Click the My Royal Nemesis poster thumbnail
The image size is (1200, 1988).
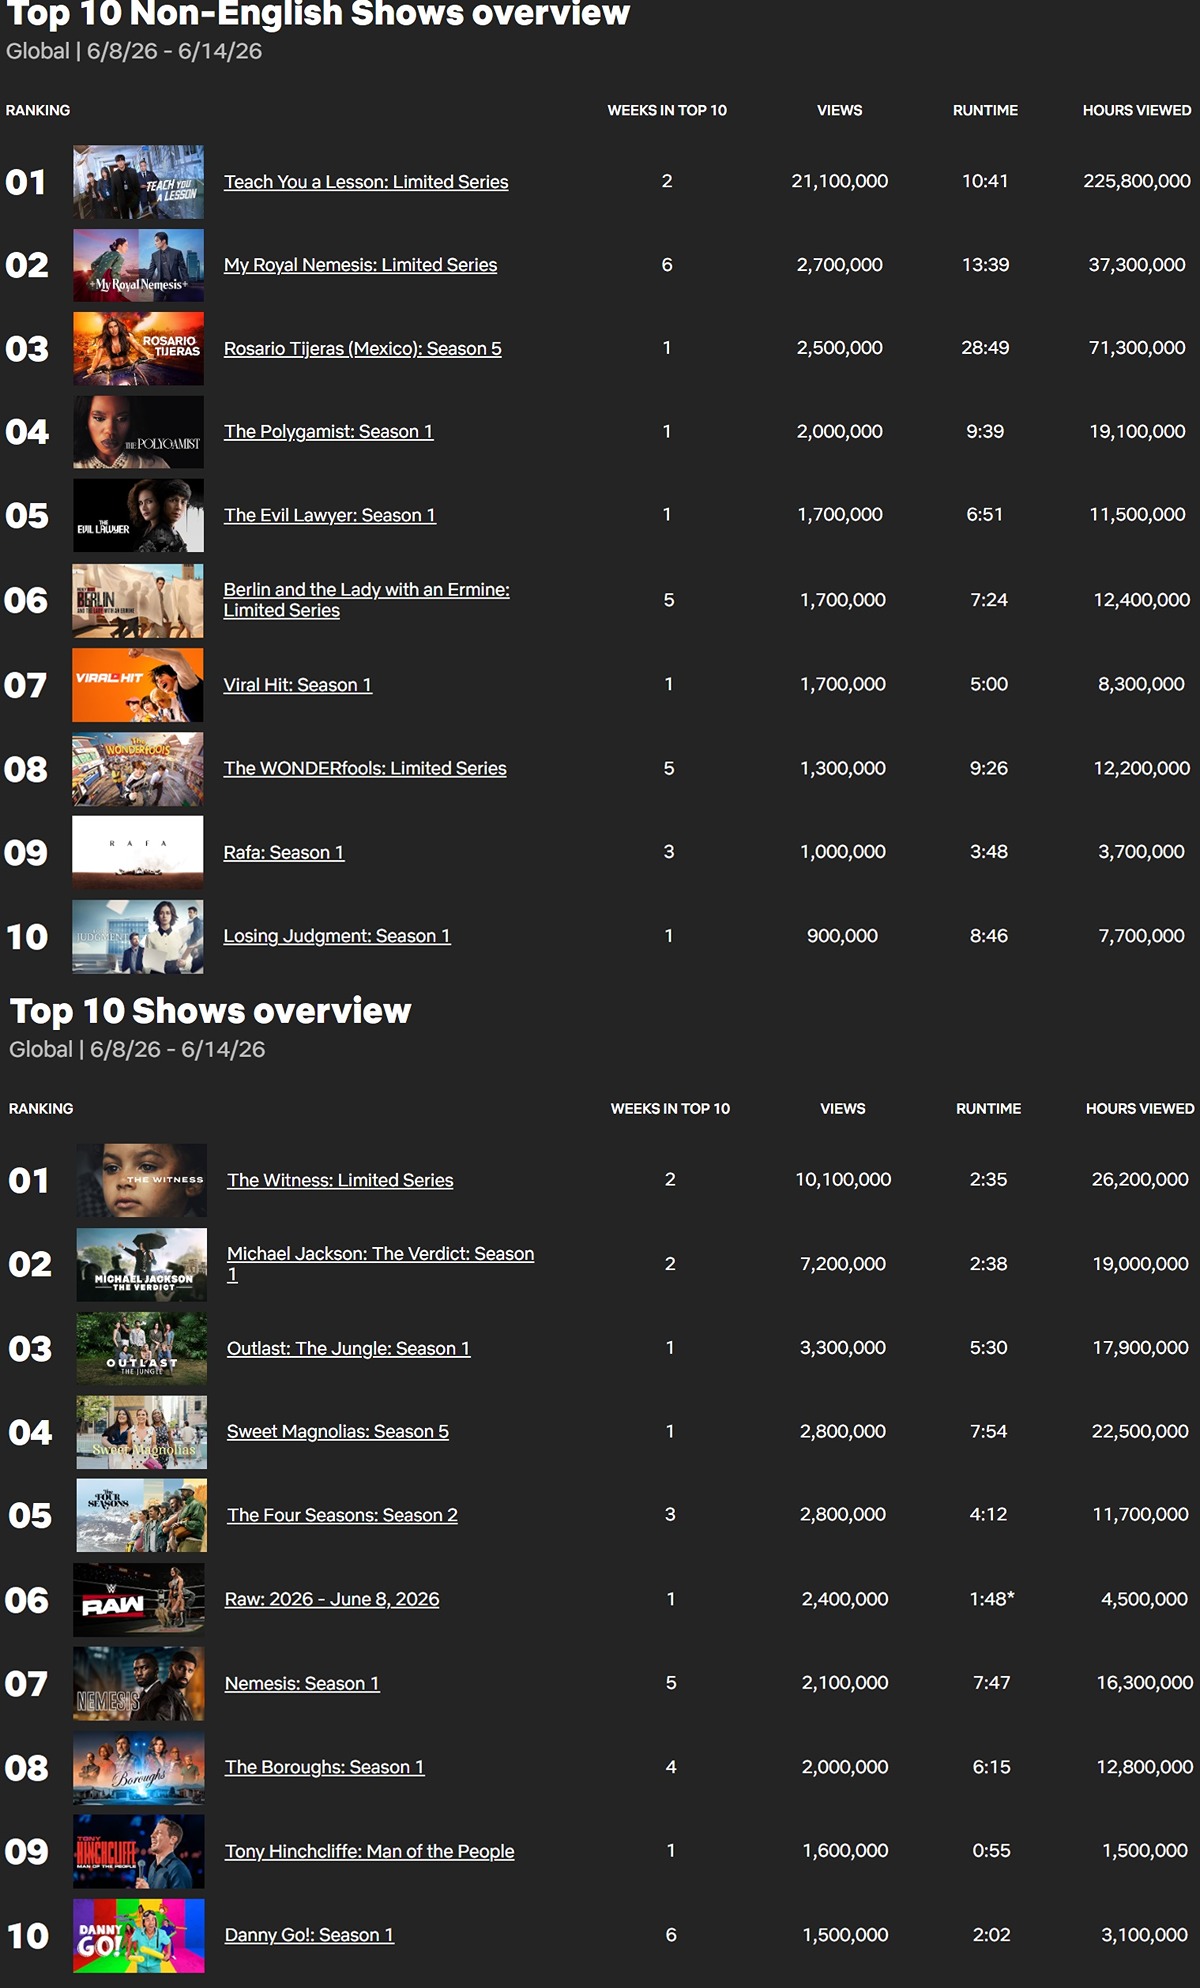pos(138,265)
